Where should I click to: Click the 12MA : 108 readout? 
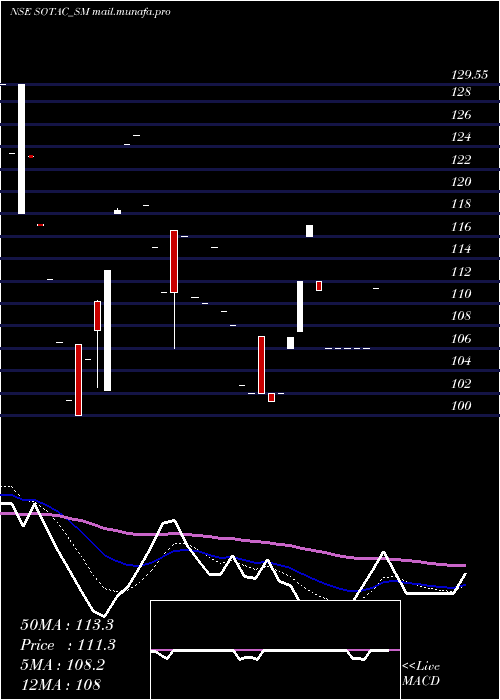click(60, 684)
